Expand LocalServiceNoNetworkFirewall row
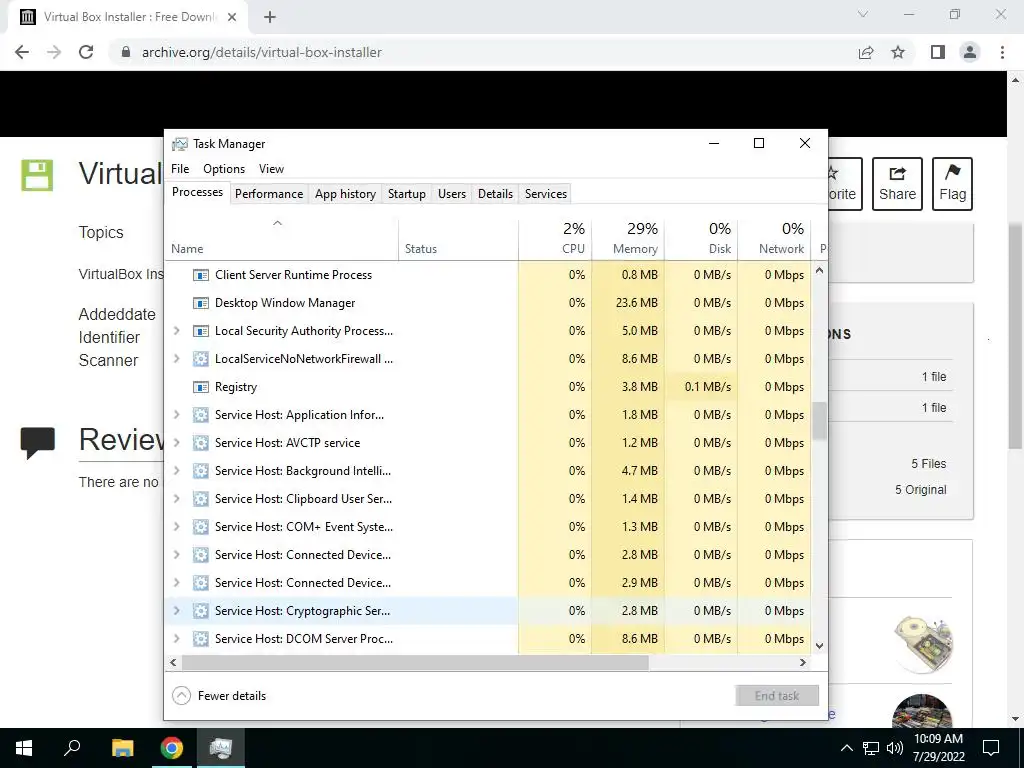Image resolution: width=1024 pixels, height=768 pixels. pos(176,359)
